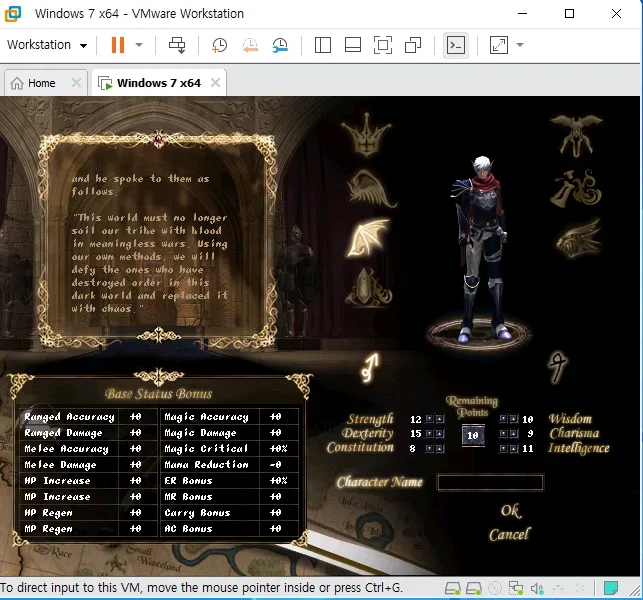Click the Carry Bonus row
Viewport: 643px width, 600px height.
point(229,513)
